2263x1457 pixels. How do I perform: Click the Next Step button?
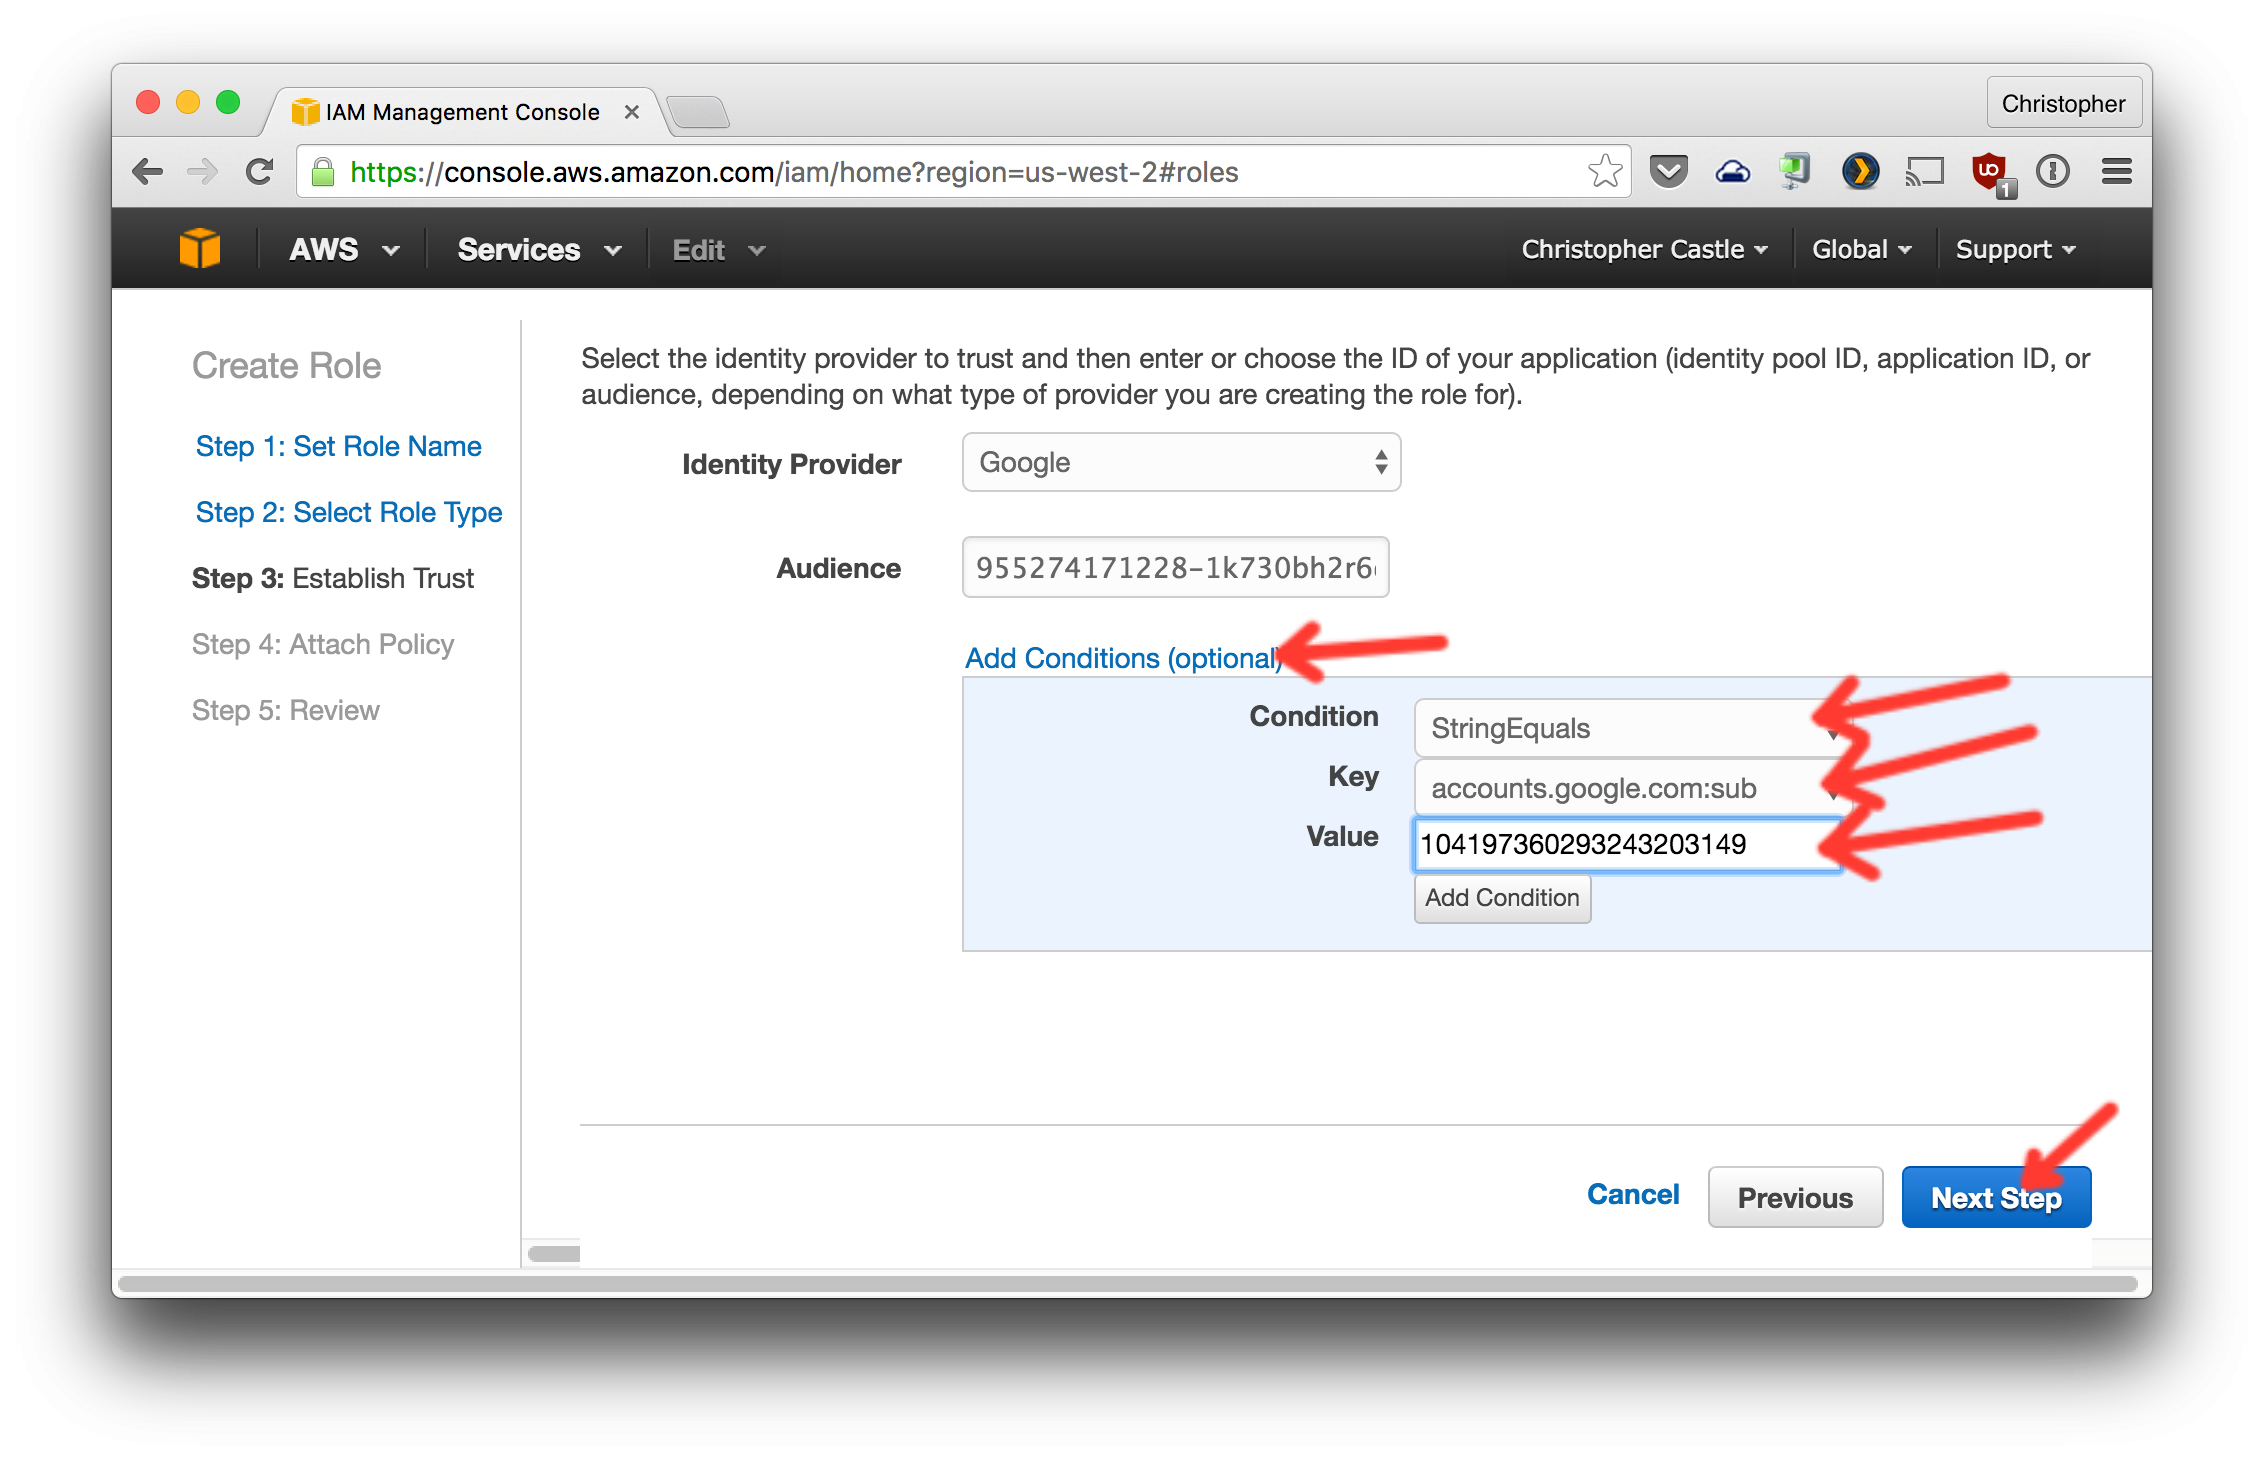[1992, 1198]
